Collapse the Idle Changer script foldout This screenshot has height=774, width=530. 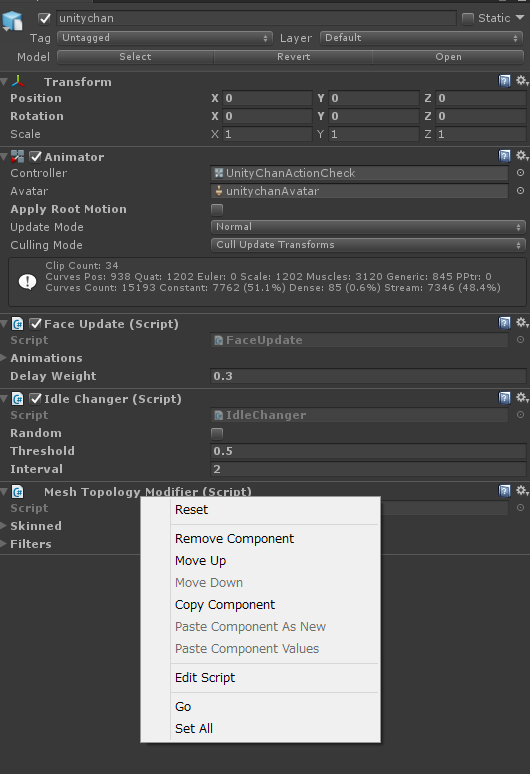point(4,399)
